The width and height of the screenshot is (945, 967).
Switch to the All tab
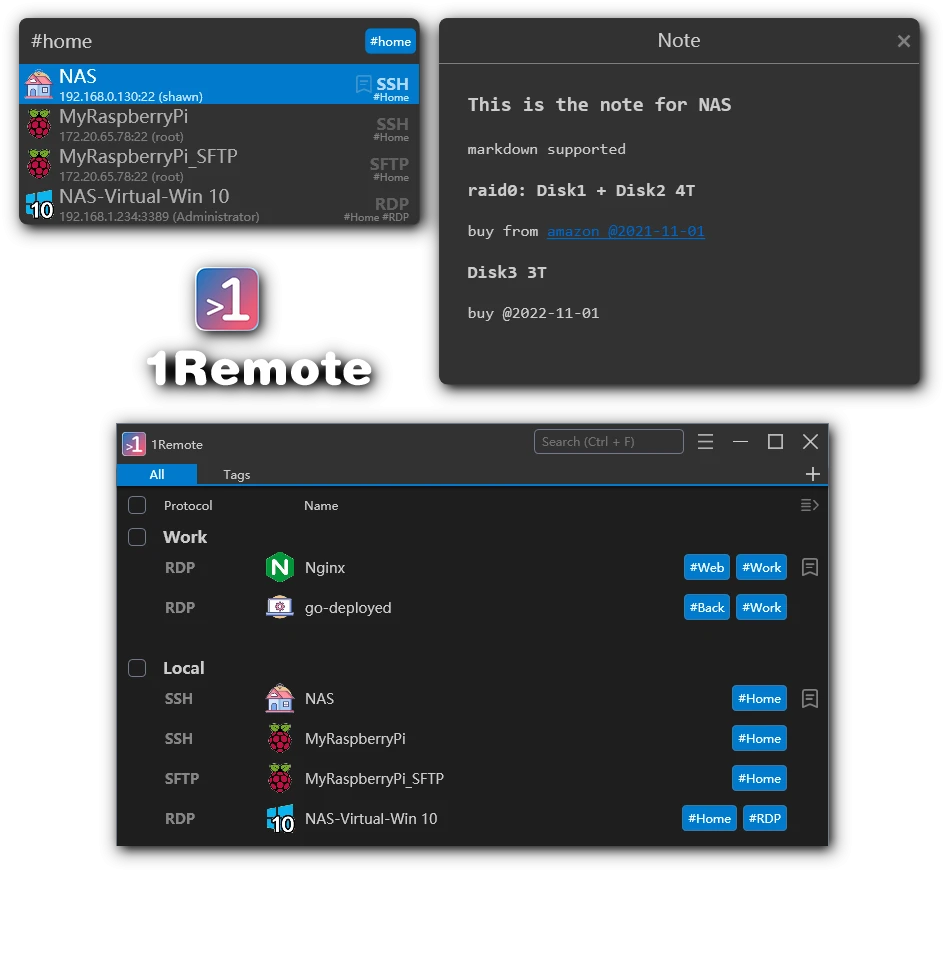(x=157, y=474)
